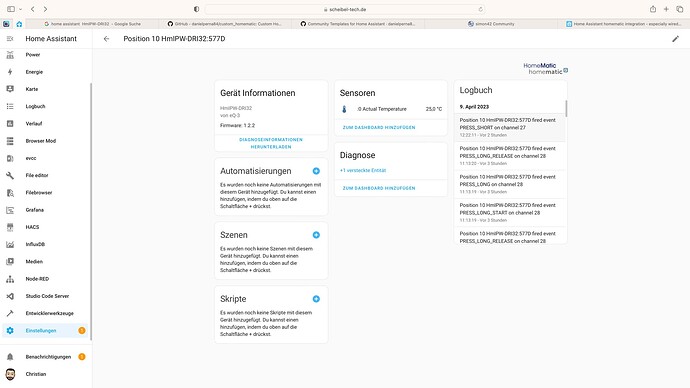The image size is (690, 388).
Task: Open the HomeMatic integration external link icon
Action: point(566,70)
